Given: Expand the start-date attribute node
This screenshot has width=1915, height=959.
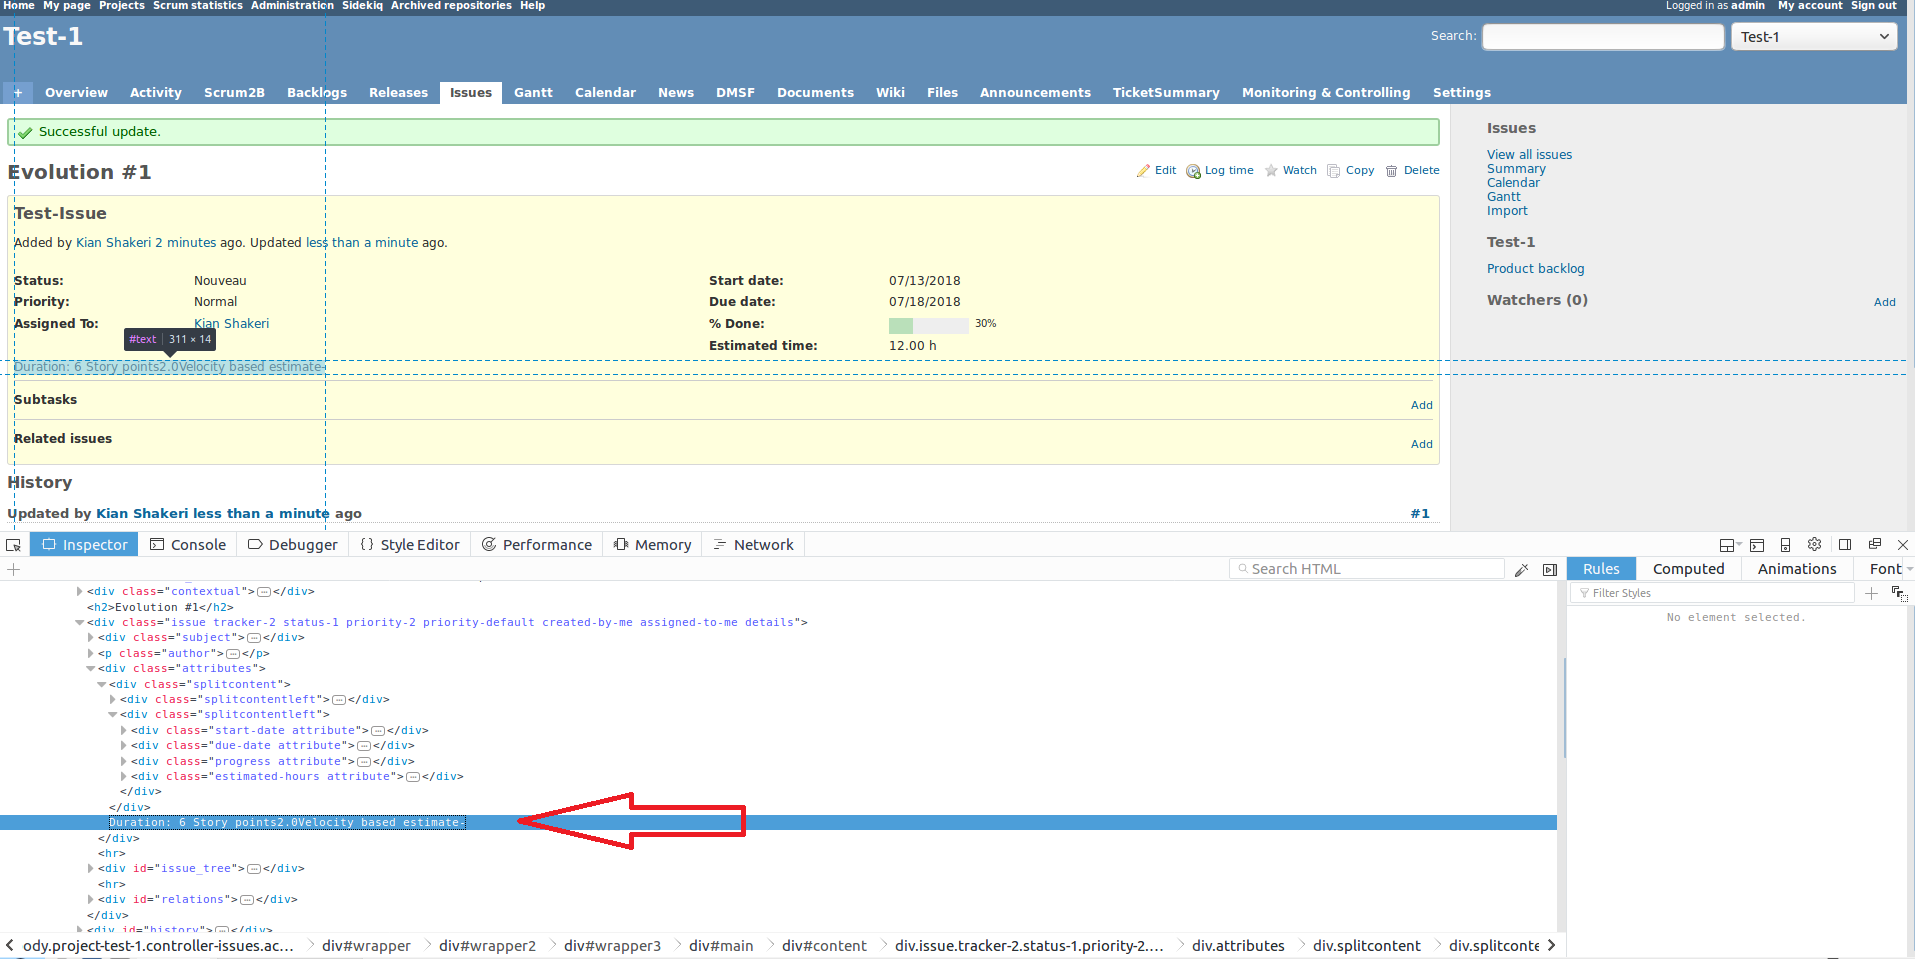Looking at the screenshot, I should 123,731.
